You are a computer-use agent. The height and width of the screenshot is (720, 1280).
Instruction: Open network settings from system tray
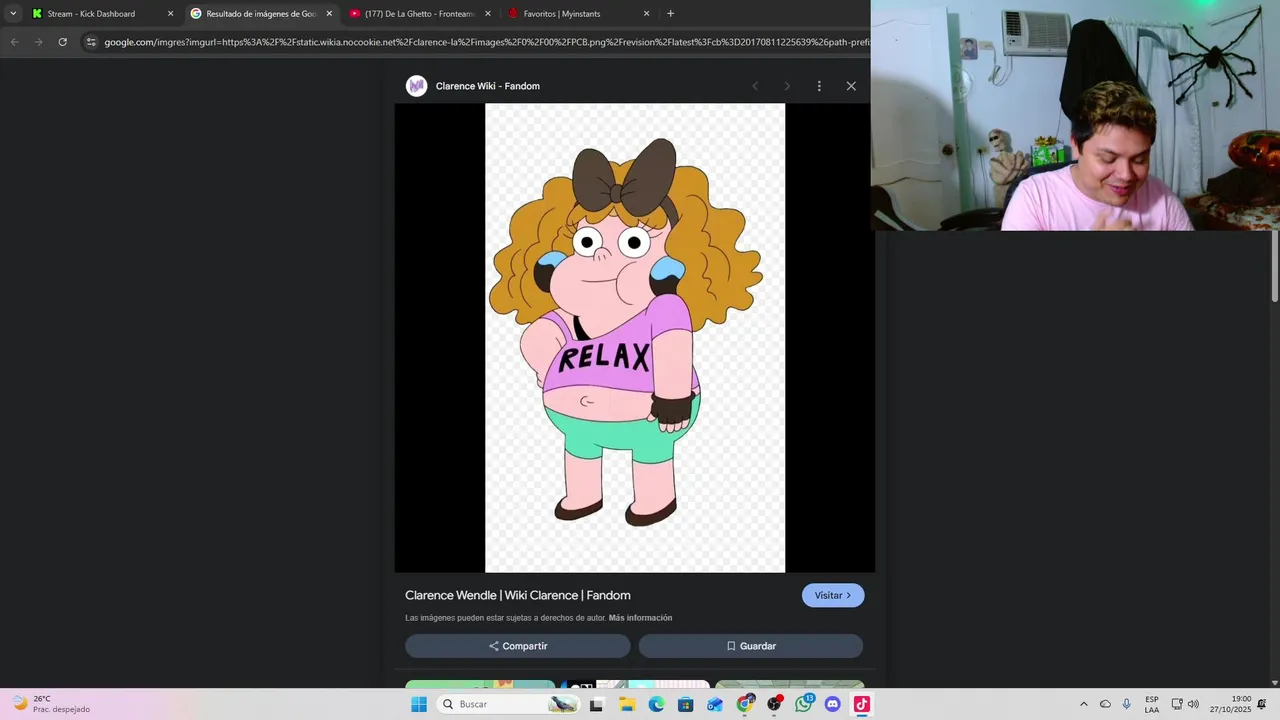pyautogui.click(x=1177, y=704)
